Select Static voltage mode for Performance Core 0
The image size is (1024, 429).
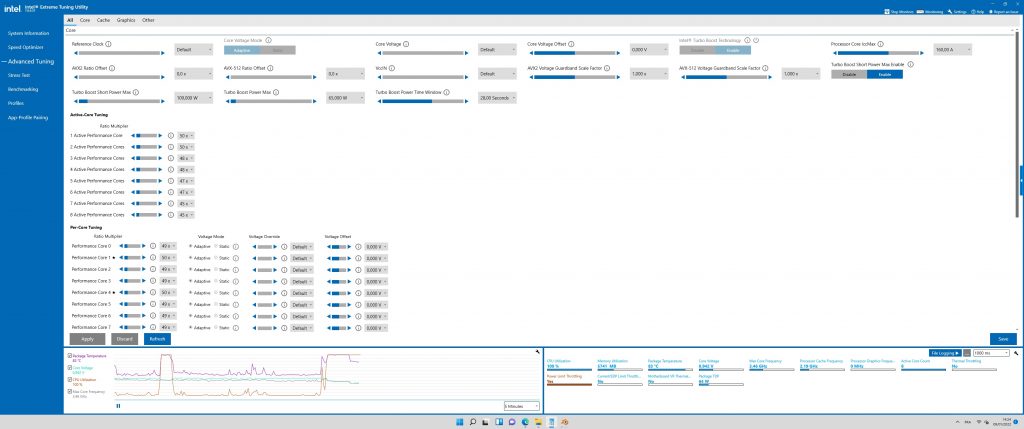coord(216,246)
